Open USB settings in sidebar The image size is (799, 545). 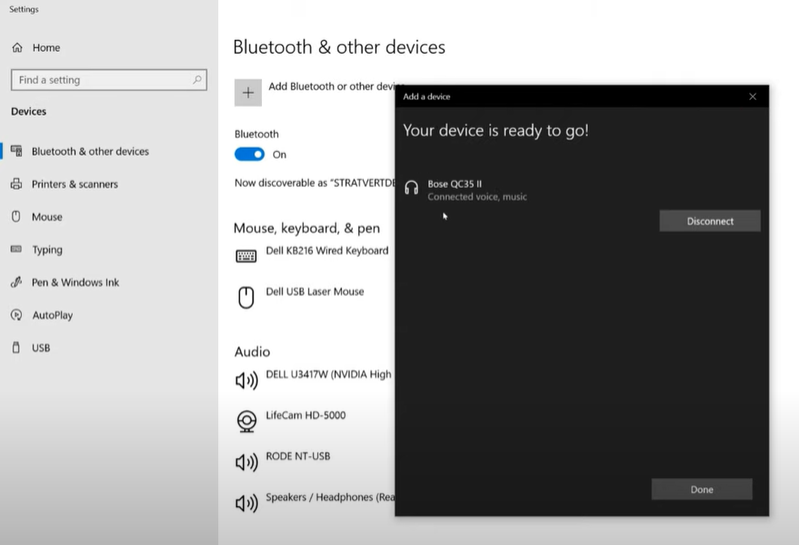tap(40, 348)
